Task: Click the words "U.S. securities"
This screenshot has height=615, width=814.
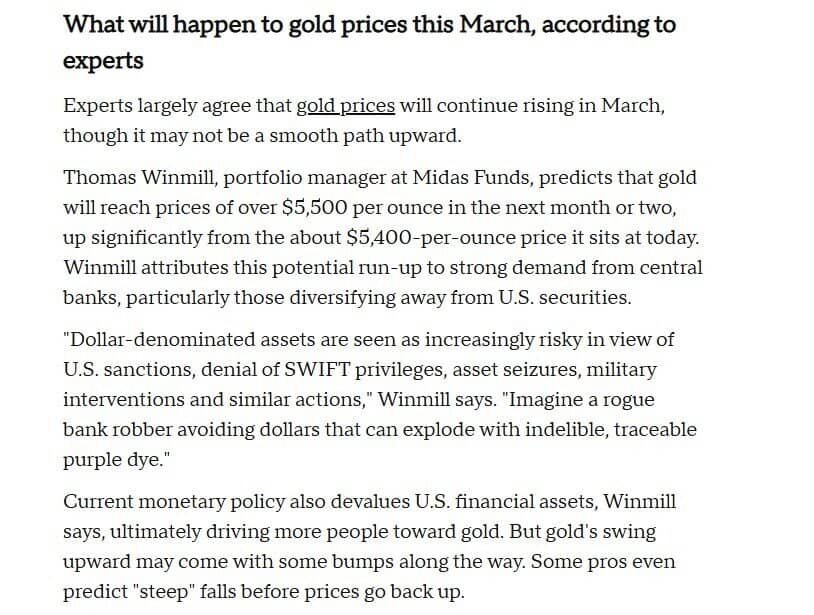Action: pyautogui.click(x=564, y=298)
